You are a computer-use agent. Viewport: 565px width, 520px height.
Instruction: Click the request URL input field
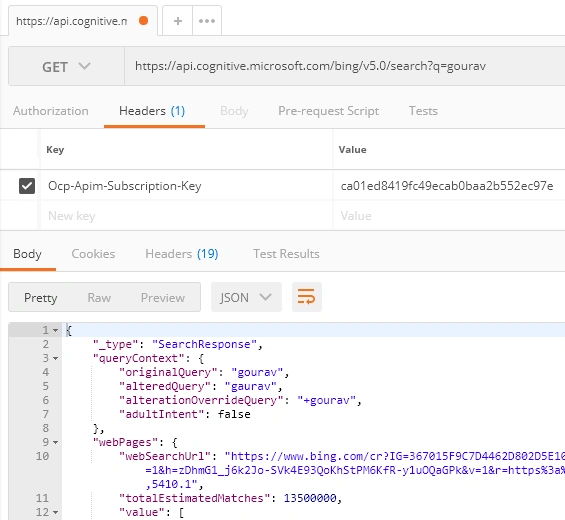click(x=344, y=66)
